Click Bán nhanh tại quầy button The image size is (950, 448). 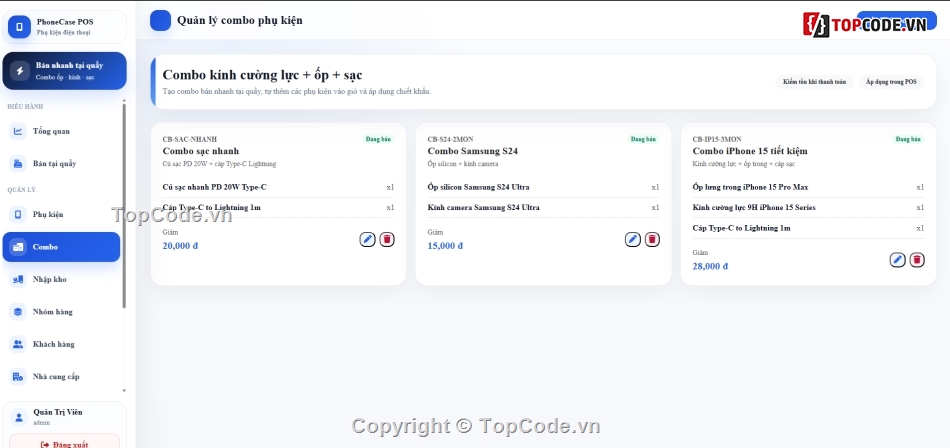tap(65, 71)
